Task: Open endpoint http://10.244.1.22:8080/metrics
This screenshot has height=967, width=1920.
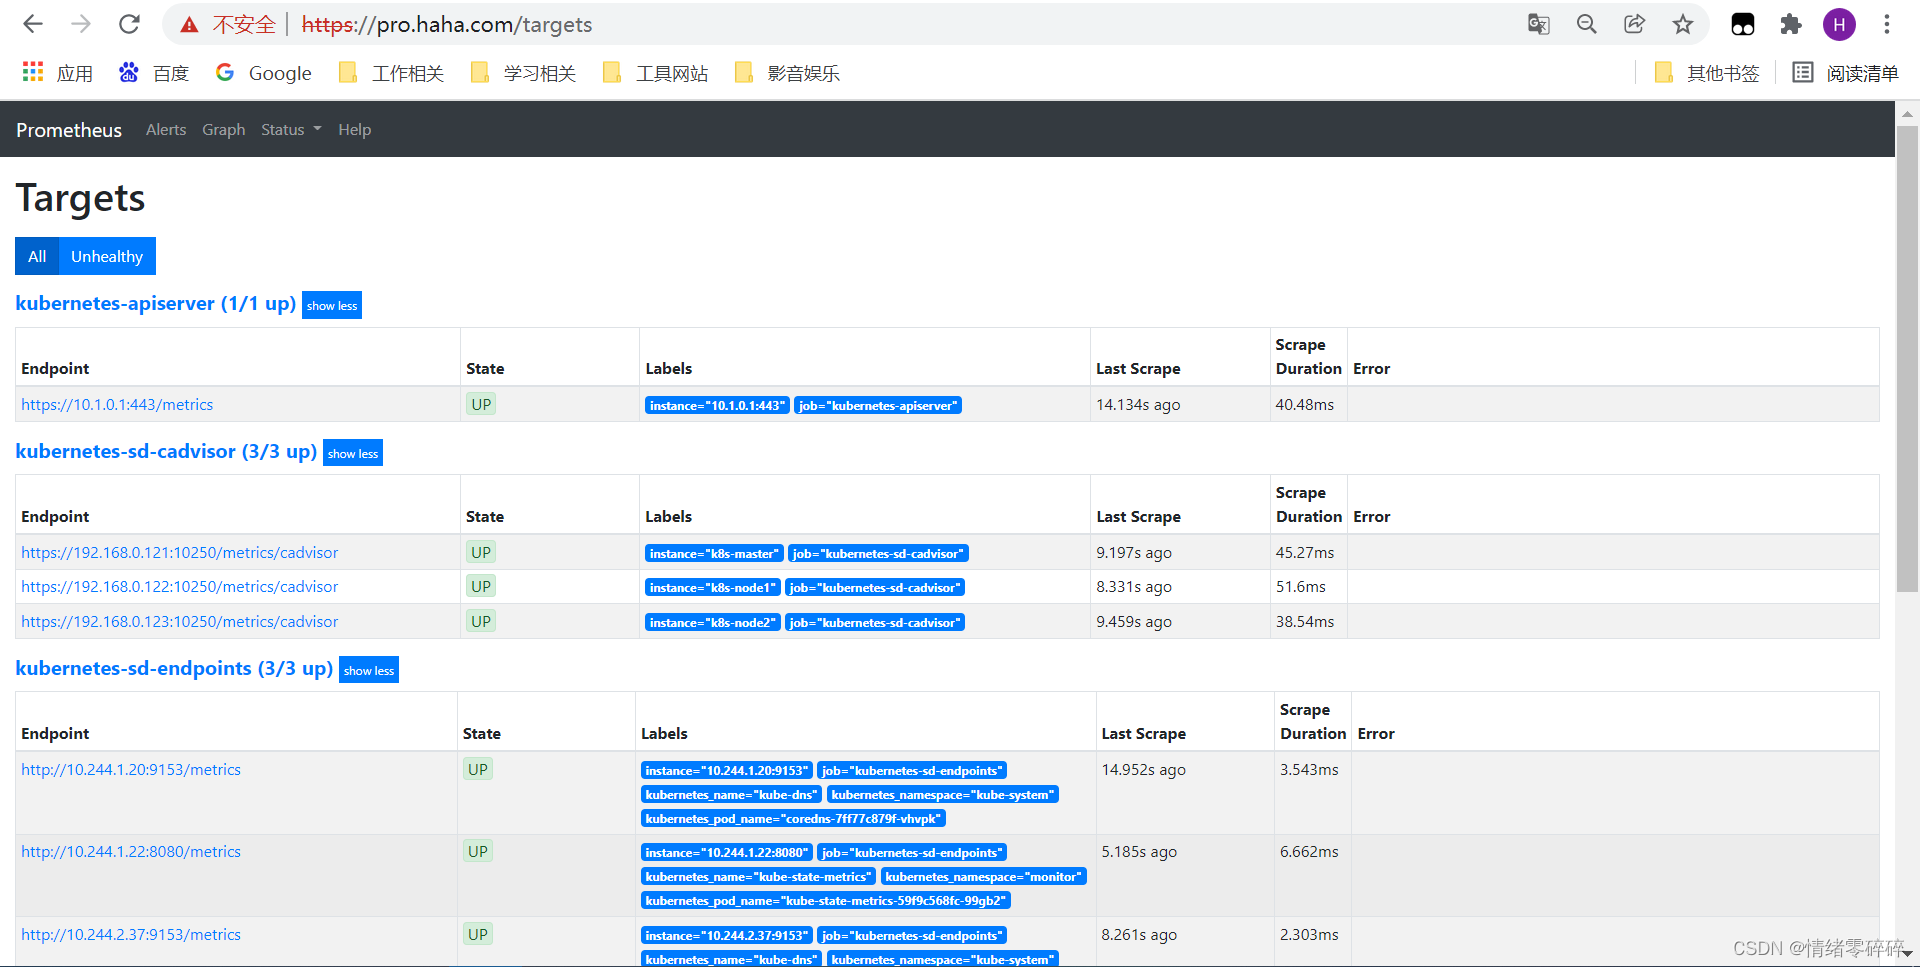Action: [x=131, y=852]
